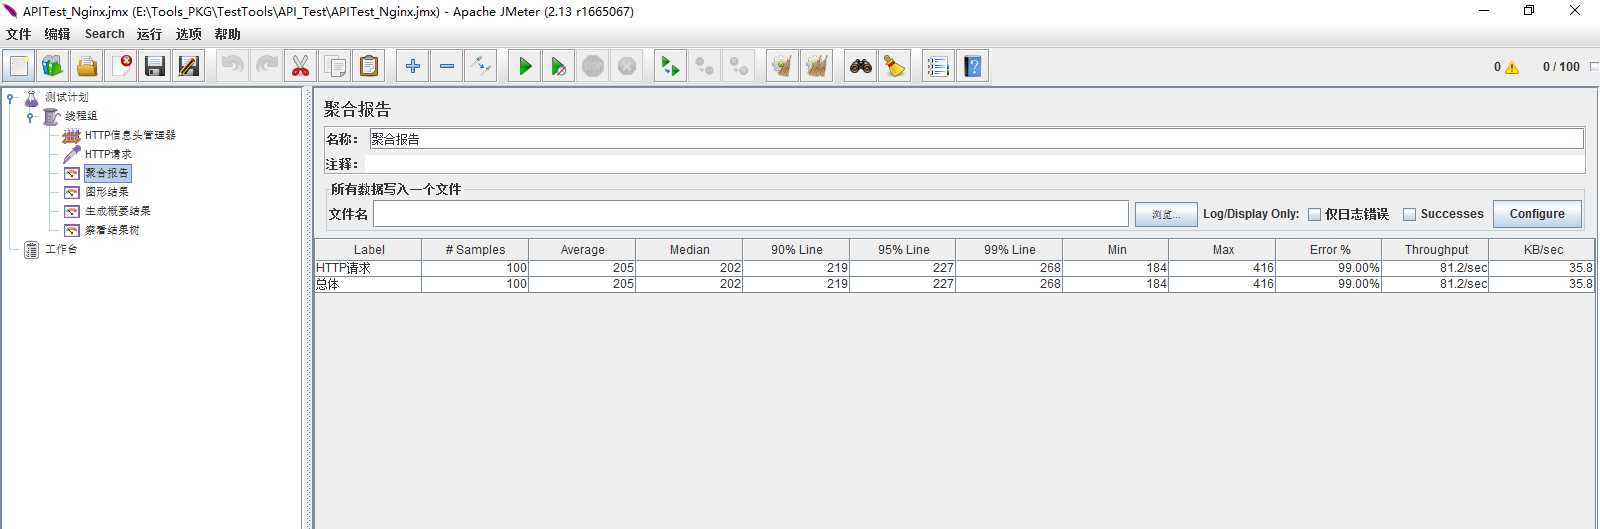Screen dimensions: 1600x529
Task: Collapse all nodes with the minus icon
Action: point(446,66)
